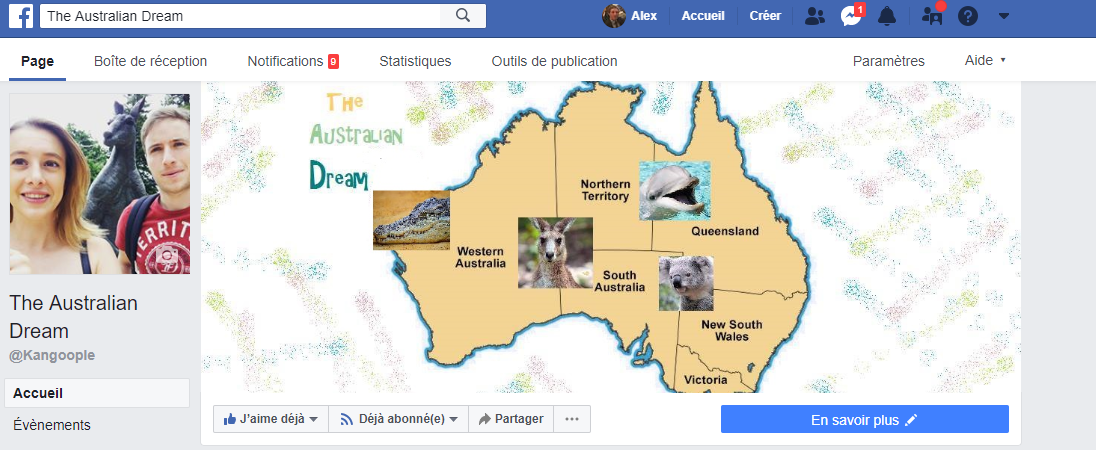Open the Messenger icon with badge
Image resolution: width=1096 pixels, height=450 pixels.
coord(852,15)
